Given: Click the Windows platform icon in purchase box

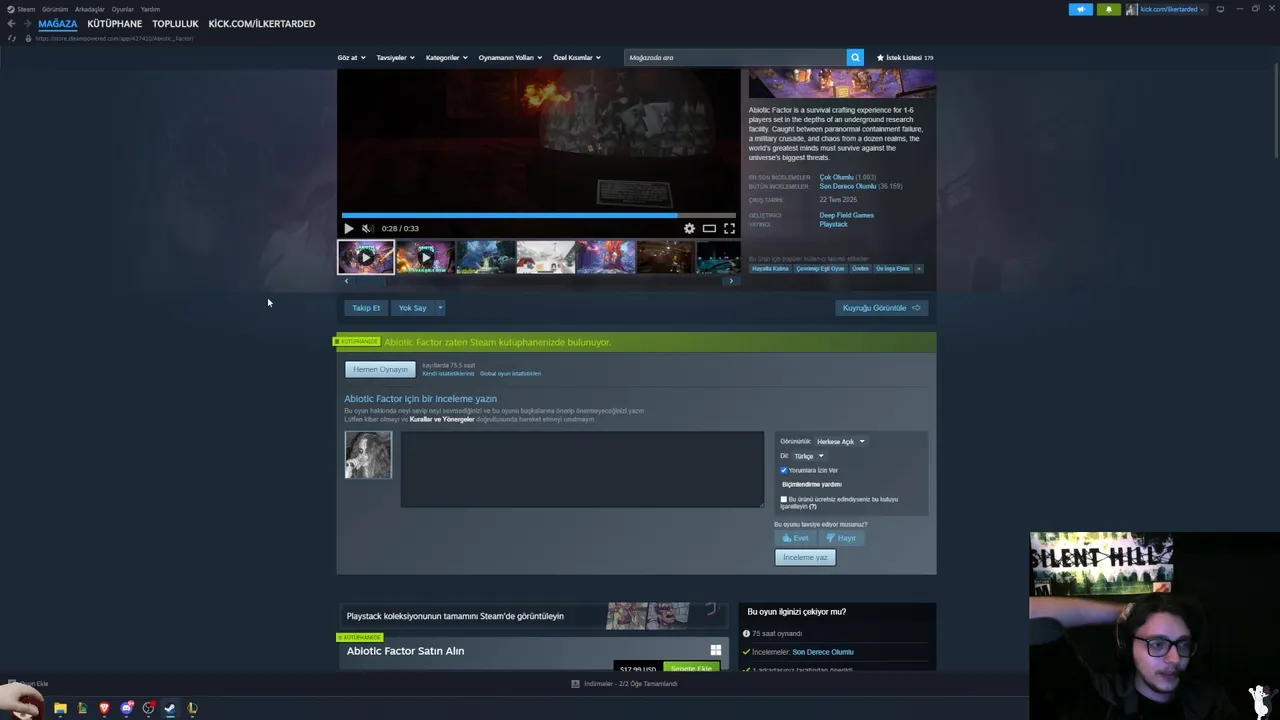Looking at the screenshot, I should tap(715, 650).
